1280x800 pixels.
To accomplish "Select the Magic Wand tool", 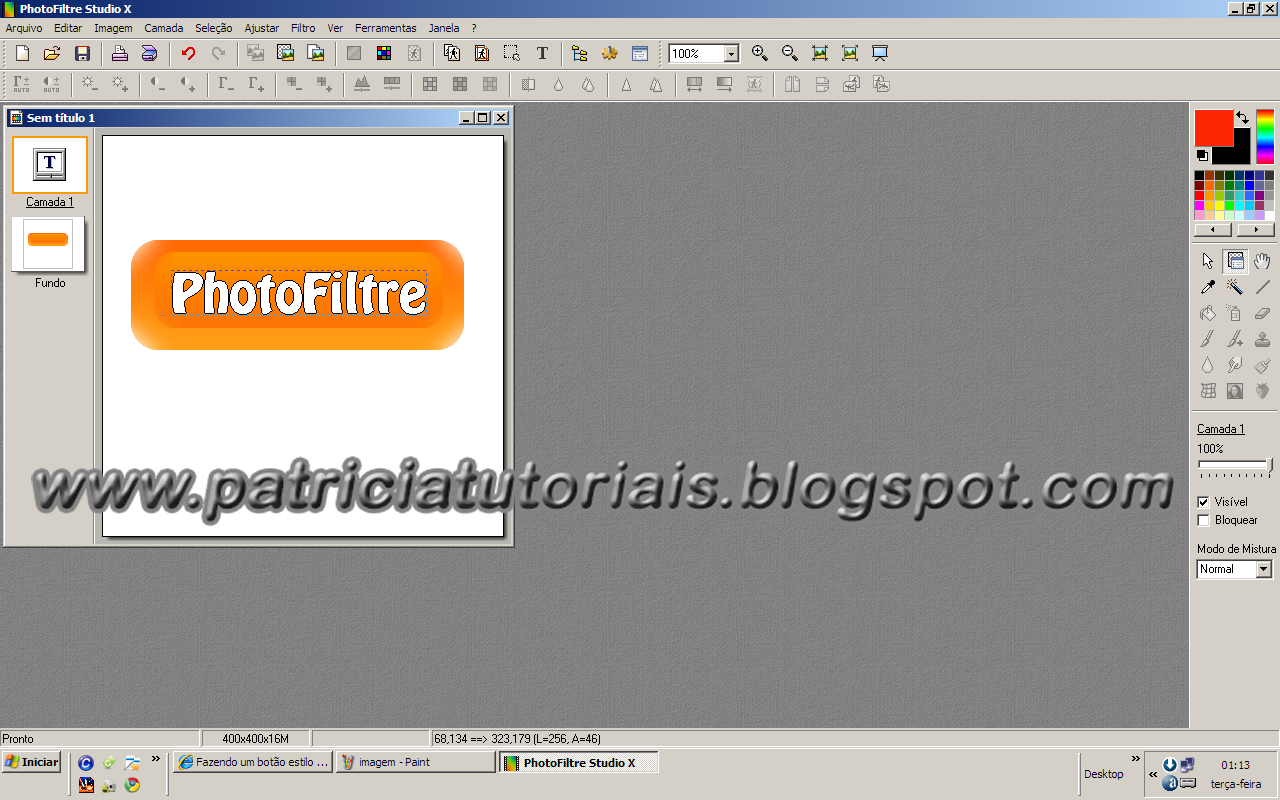I will (x=1235, y=287).
